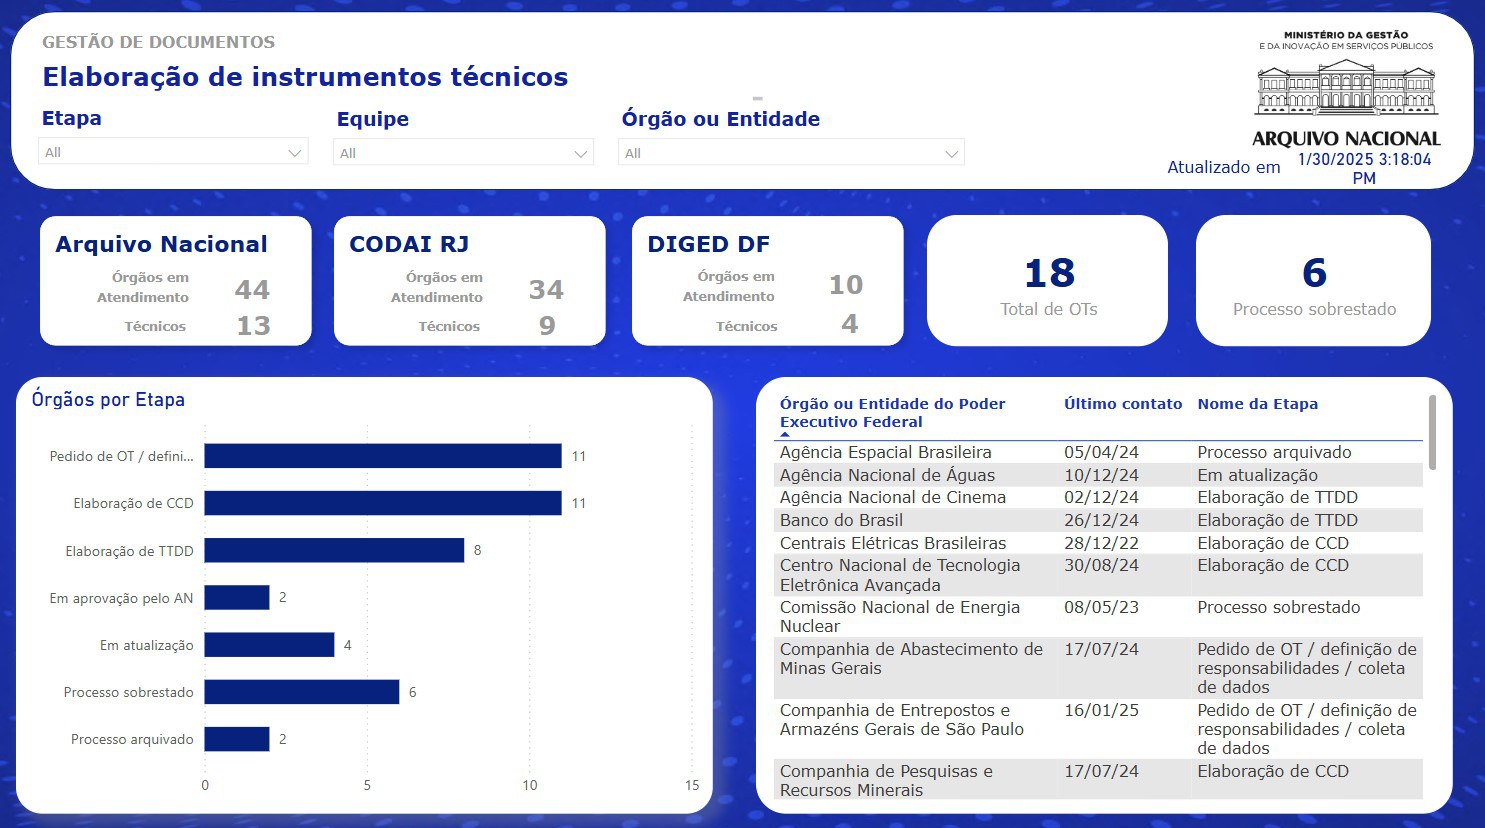Select the Agência Nacional de Cinema row
The height and width of the screenshot is (828, 1485).
(x=892, y=497)
